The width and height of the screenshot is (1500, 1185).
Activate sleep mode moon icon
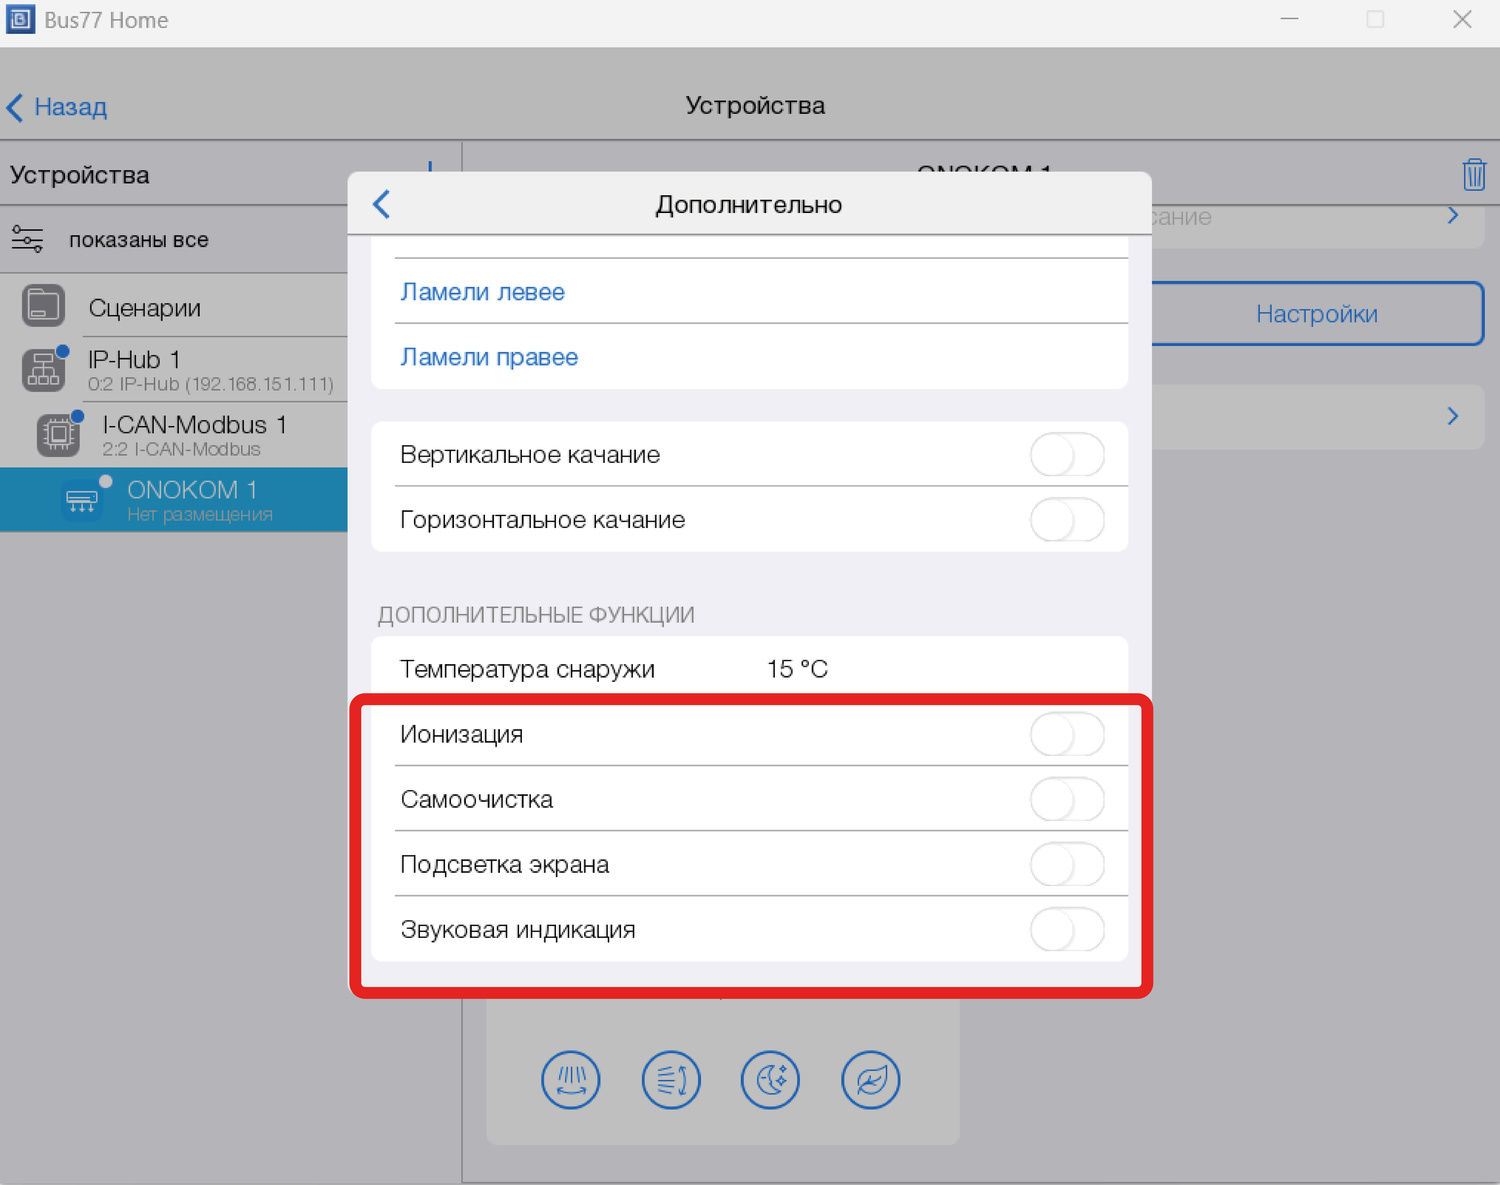point(770,1080)
